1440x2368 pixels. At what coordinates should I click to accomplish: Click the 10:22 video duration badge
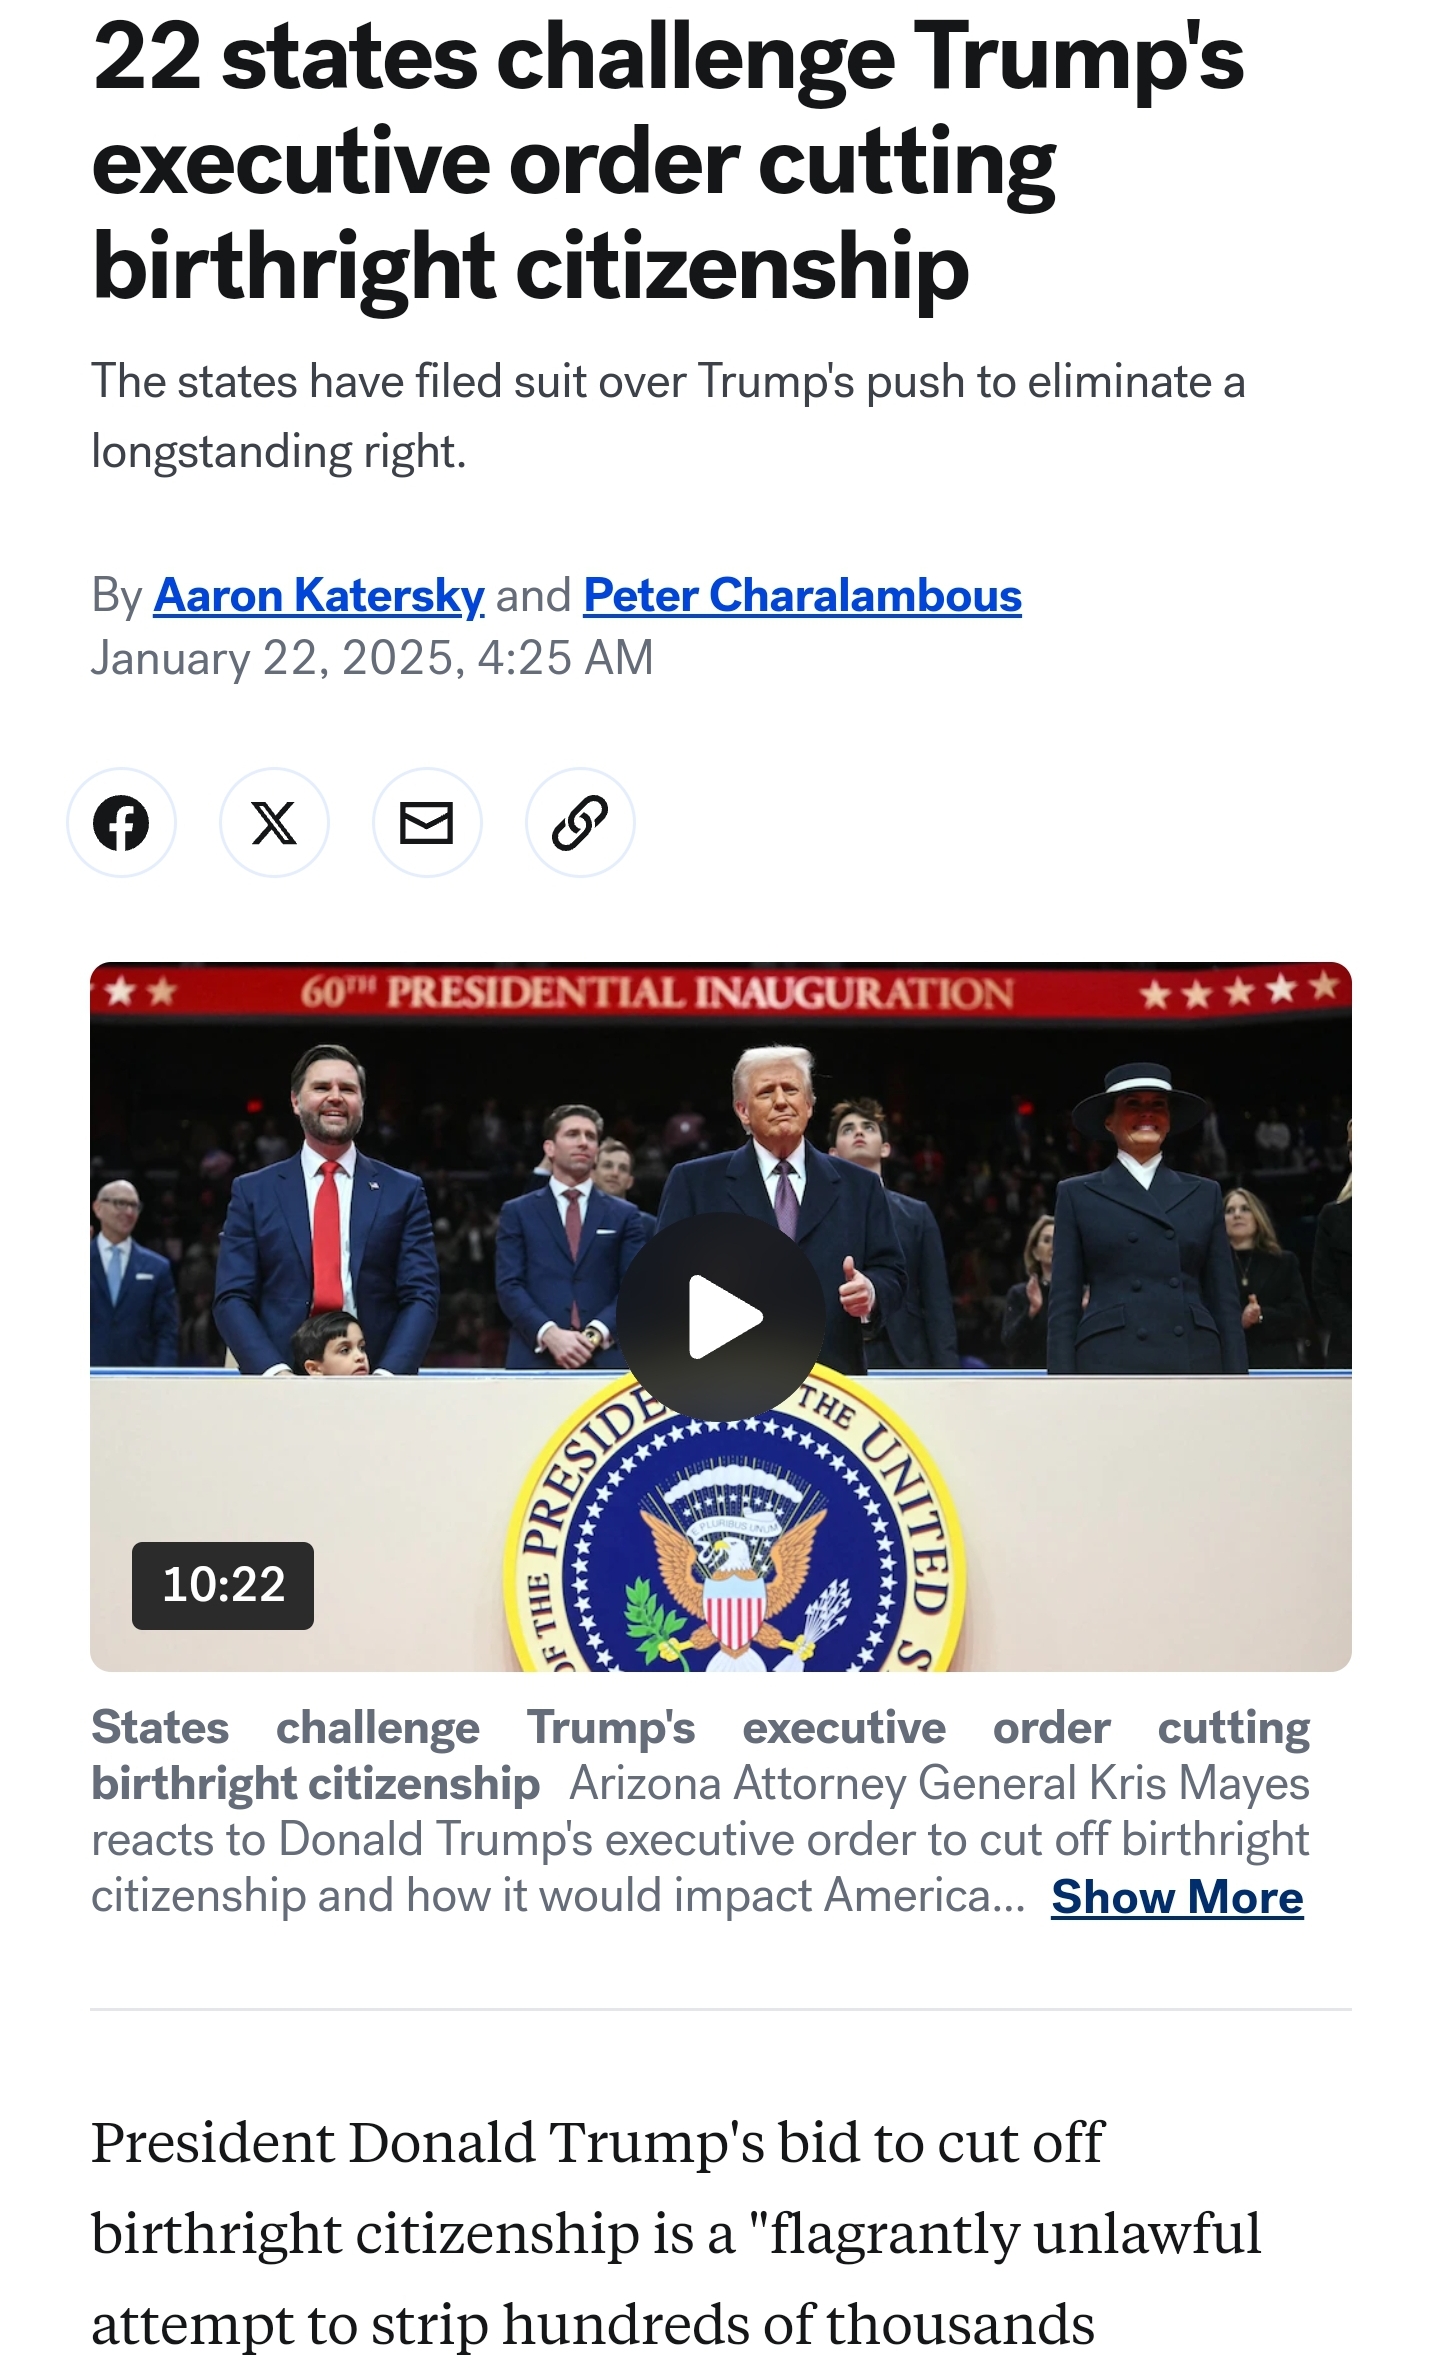(x=223, y=1586)
